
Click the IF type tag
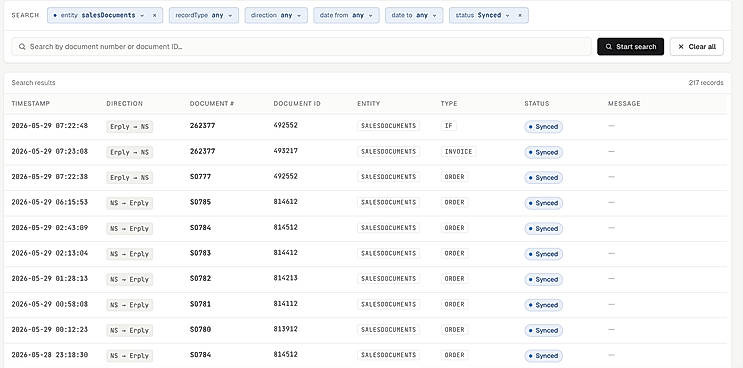click(448, 126)
